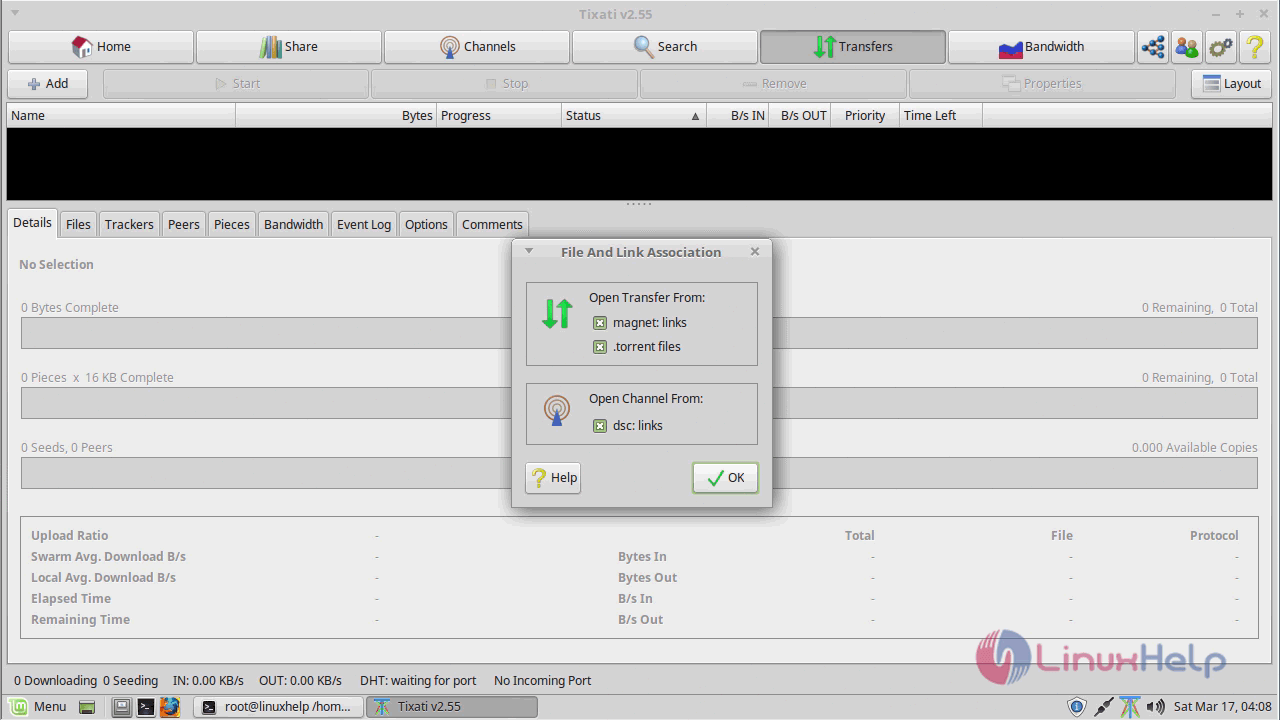1280x720 pixels.
Task: Open the DHT network nodes icon
Action: tap(1153, 47)
